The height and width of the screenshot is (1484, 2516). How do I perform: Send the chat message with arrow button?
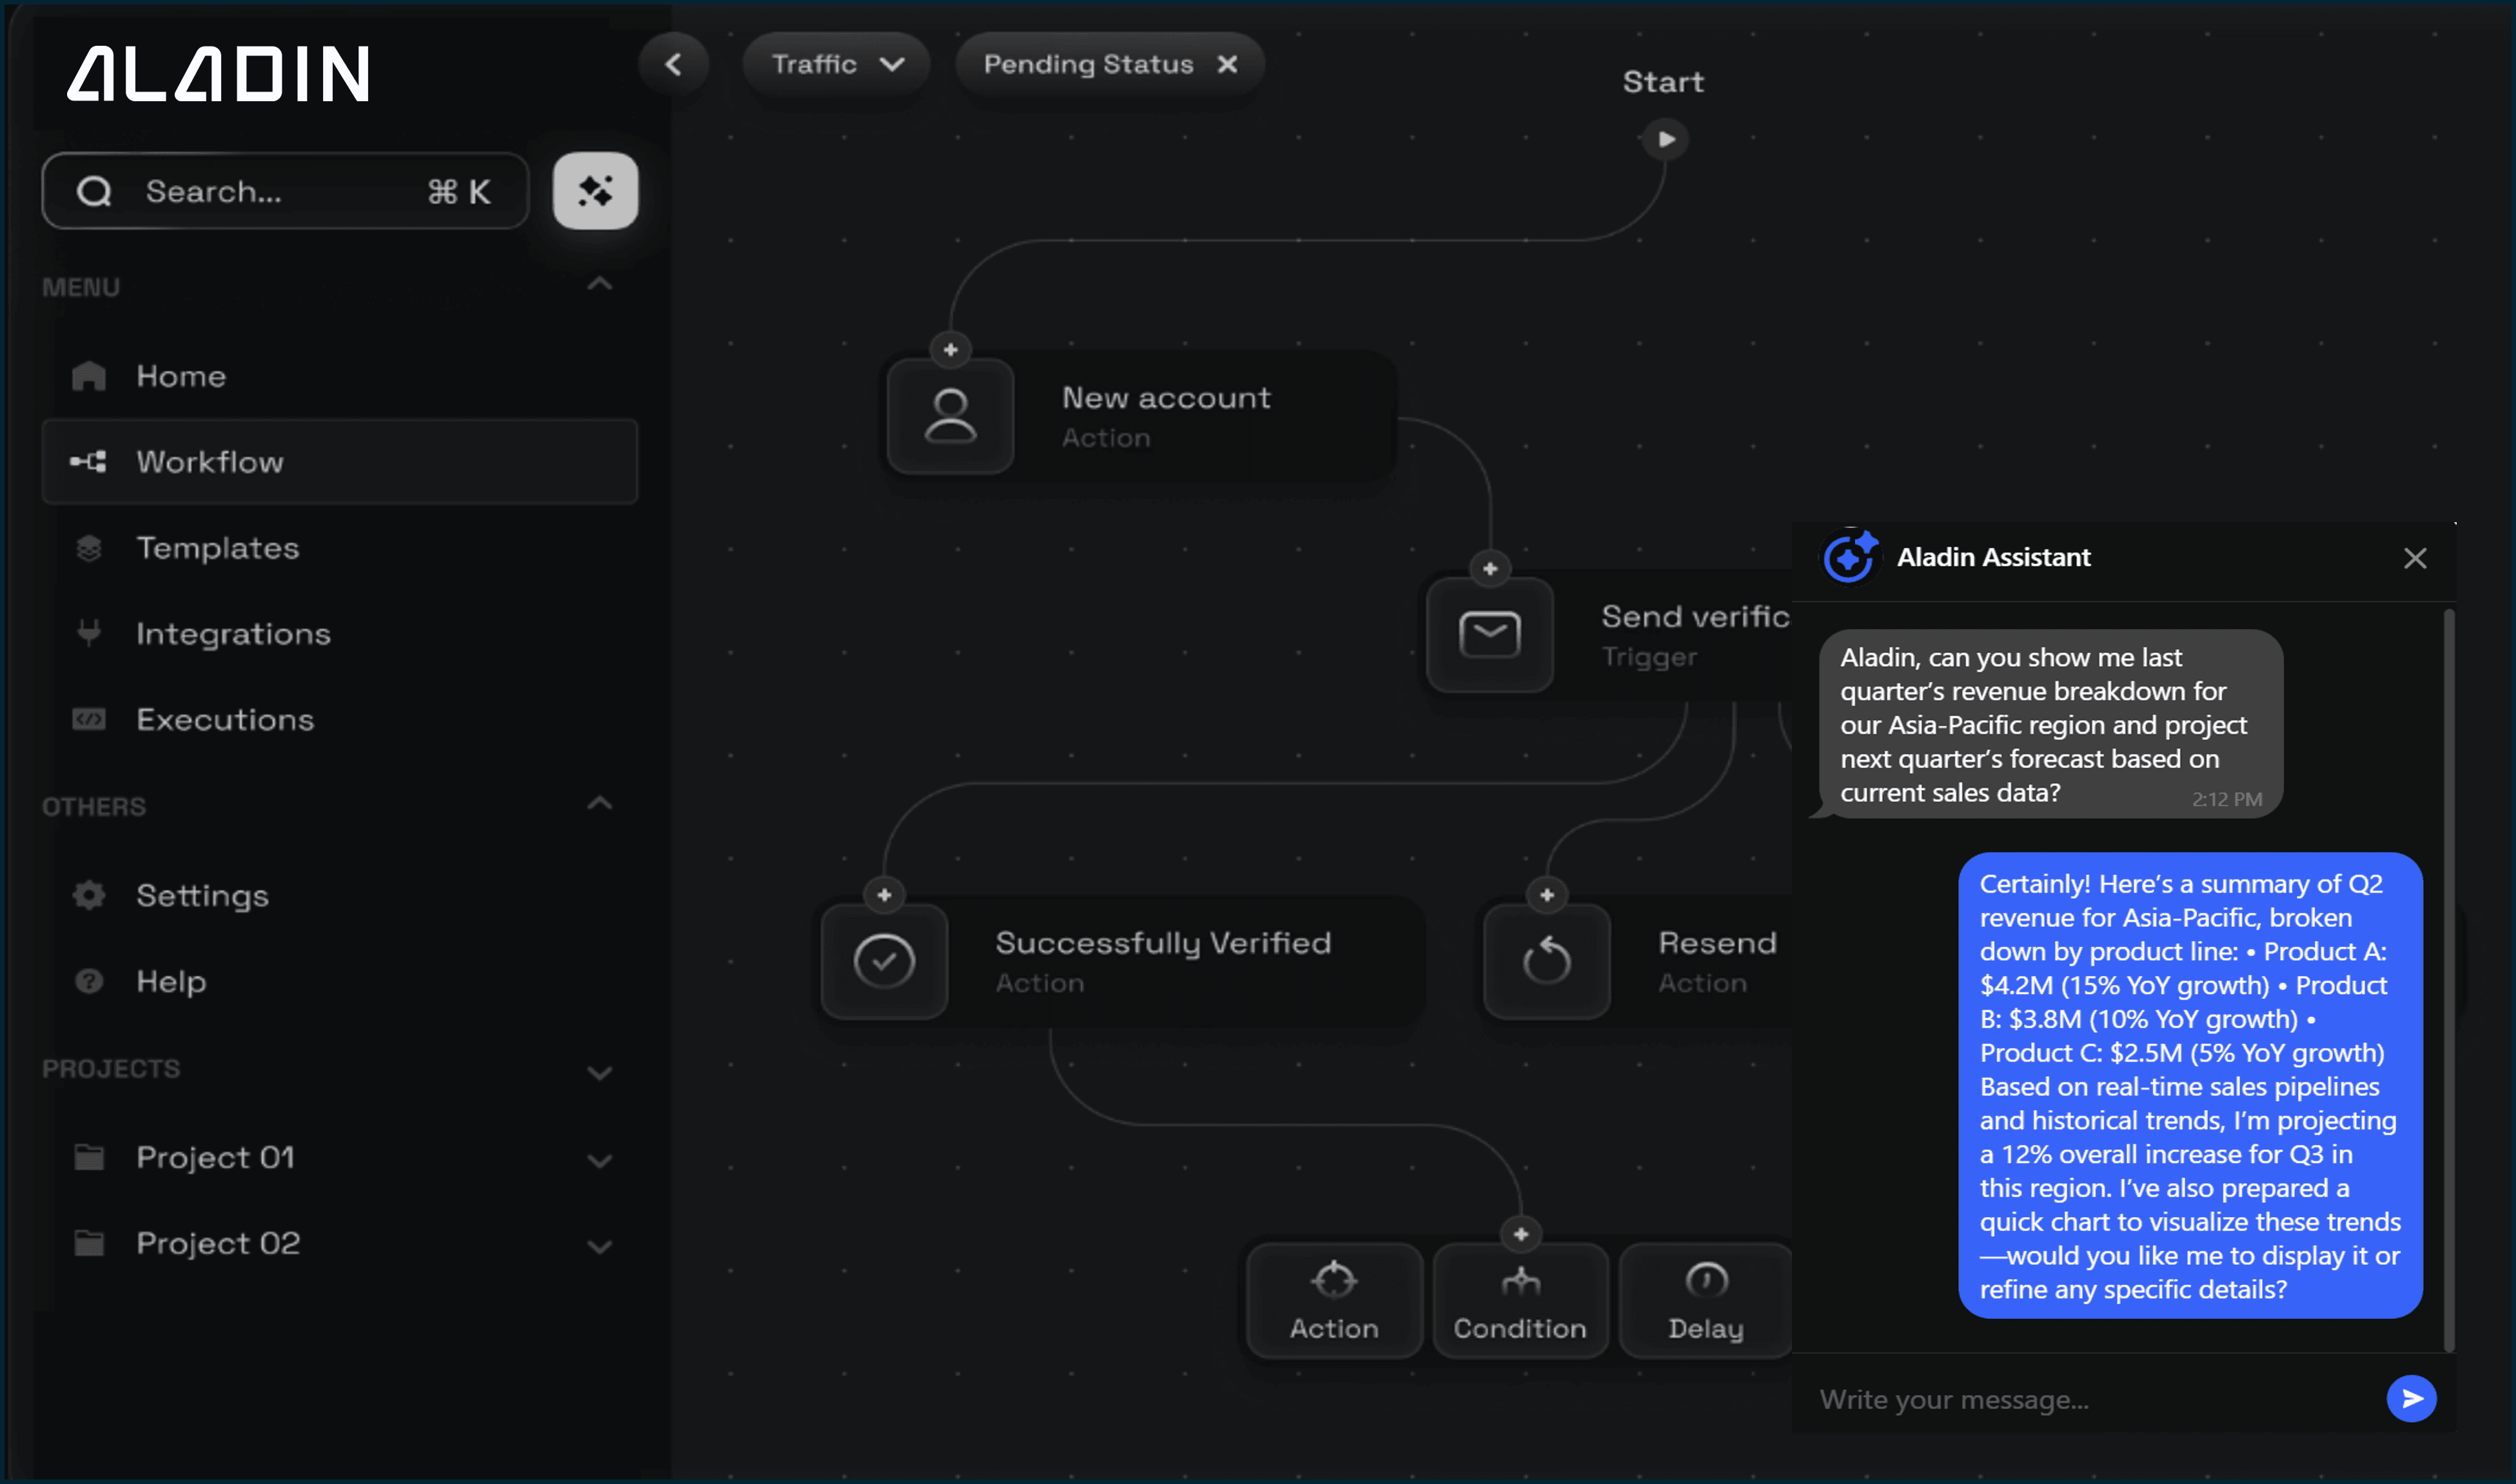point(2411,1398)
